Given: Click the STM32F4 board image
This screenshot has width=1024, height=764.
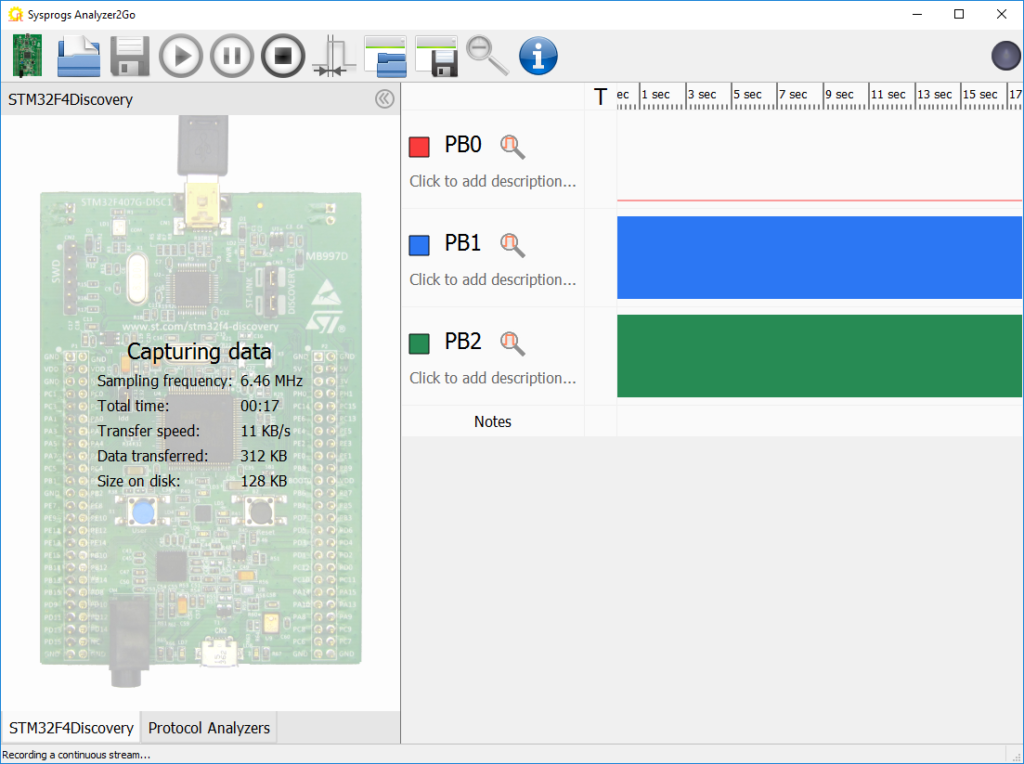Looking at the screenshot, I should click(x=200, y=402).
